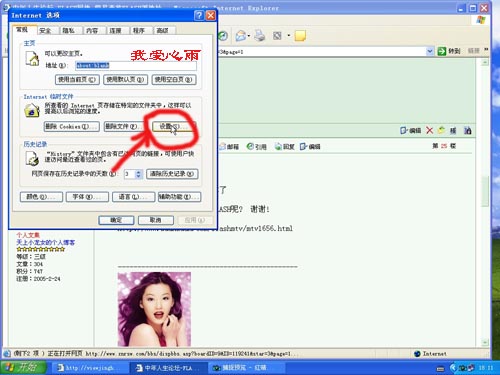500x375 pixels.
Task: Click the green 转到 Go arrow icon
Action: (x=442, y=51)
